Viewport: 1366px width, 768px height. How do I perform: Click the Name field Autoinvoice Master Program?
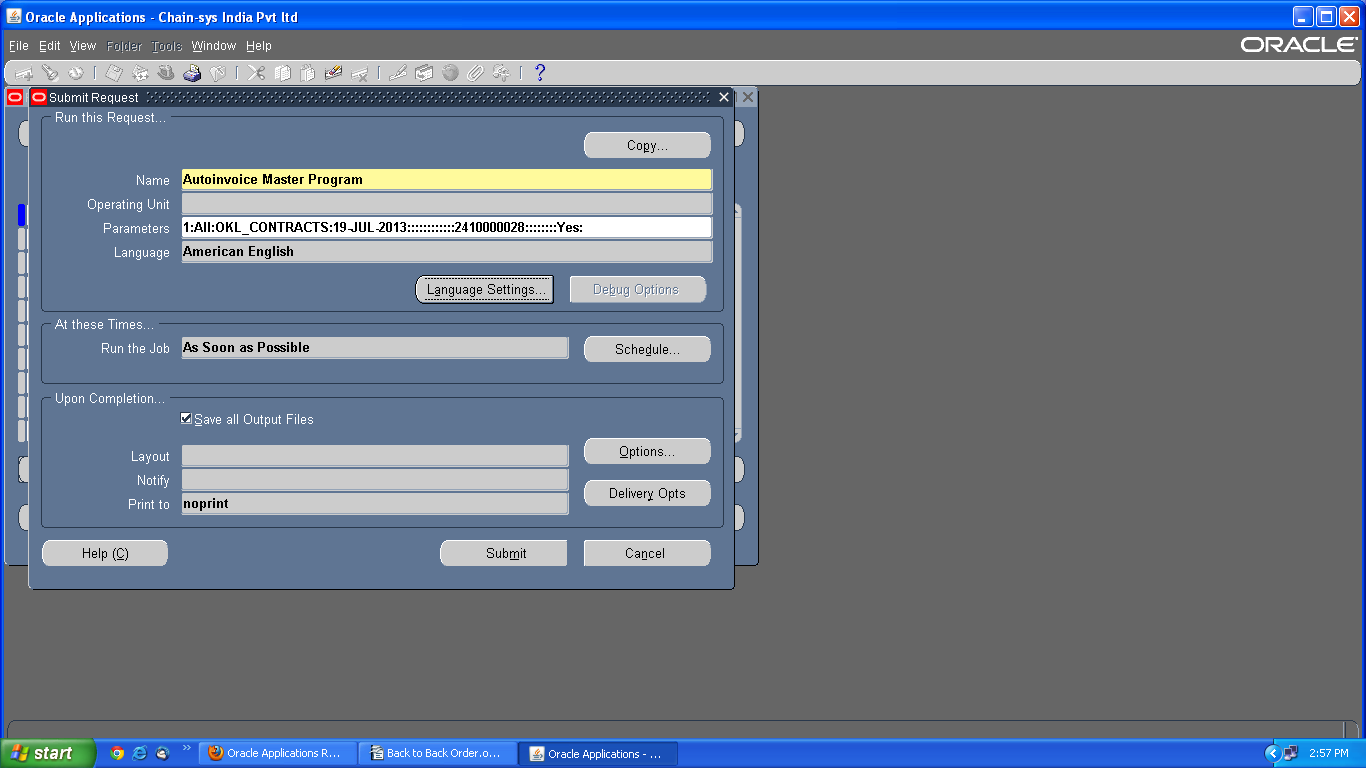point(446,180)
